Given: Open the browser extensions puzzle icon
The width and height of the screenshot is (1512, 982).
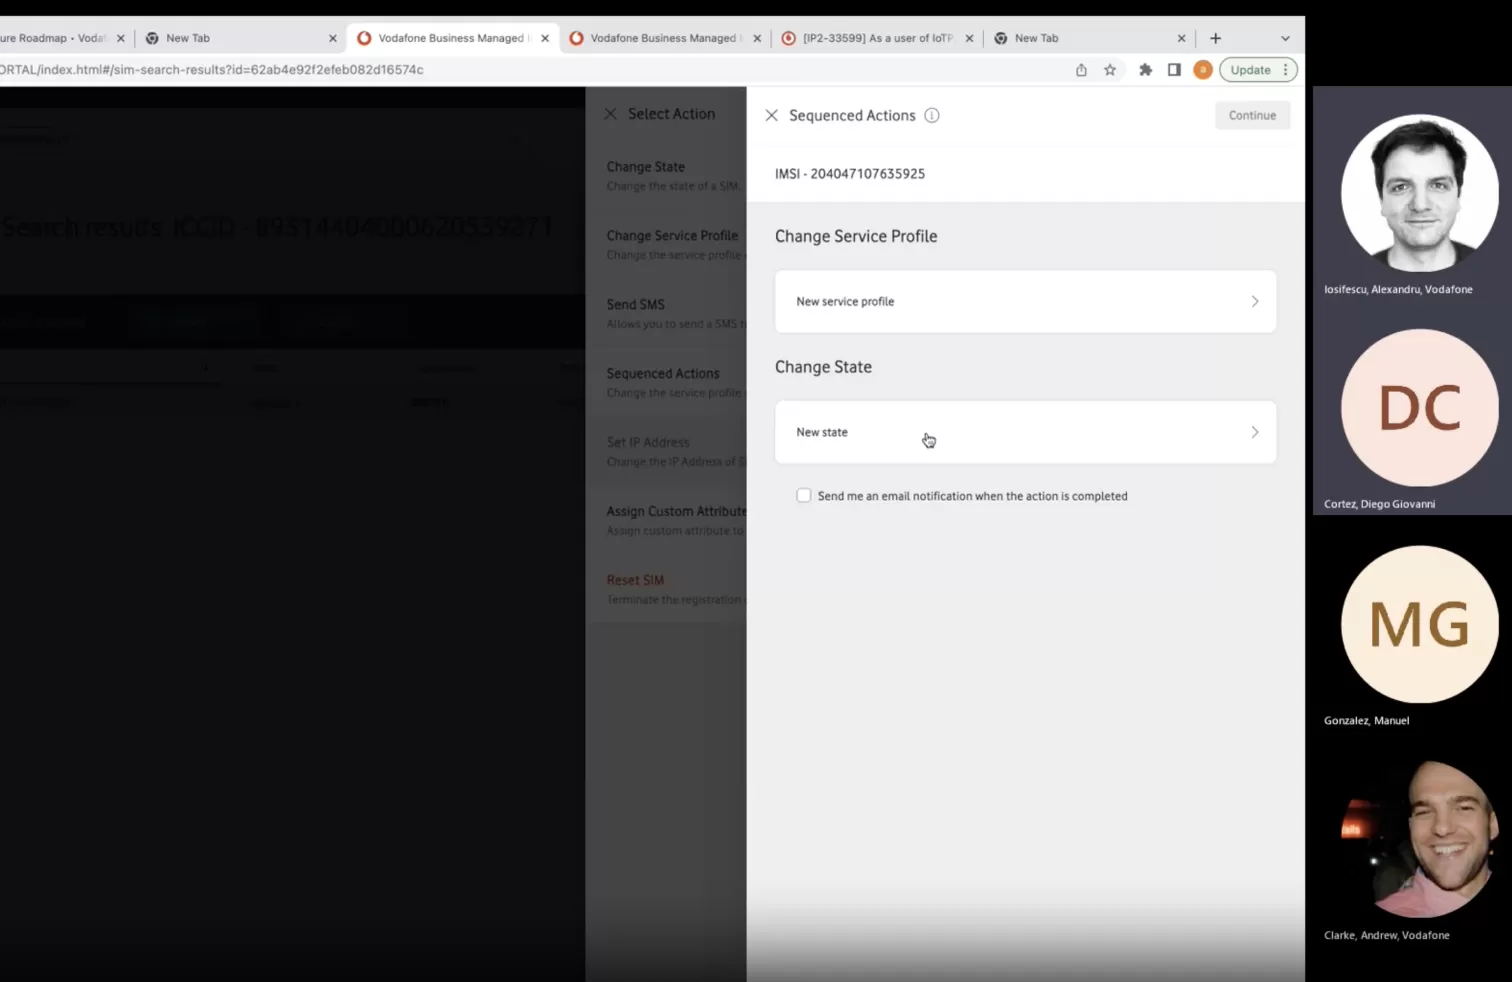Looking at the screenshot, I should [1145, 70].
